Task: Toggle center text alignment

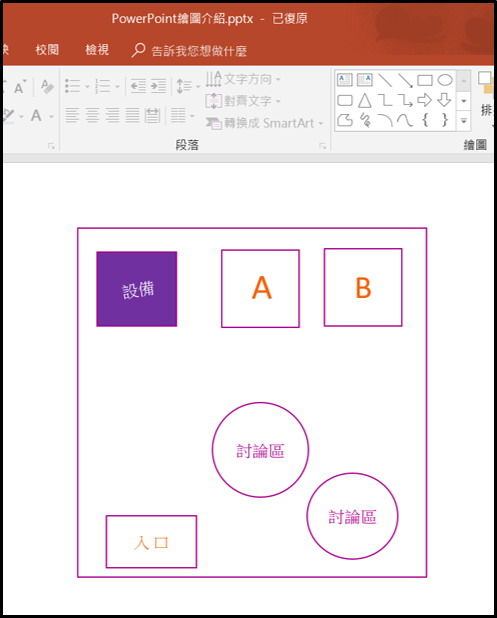Action: pos(92,115)
